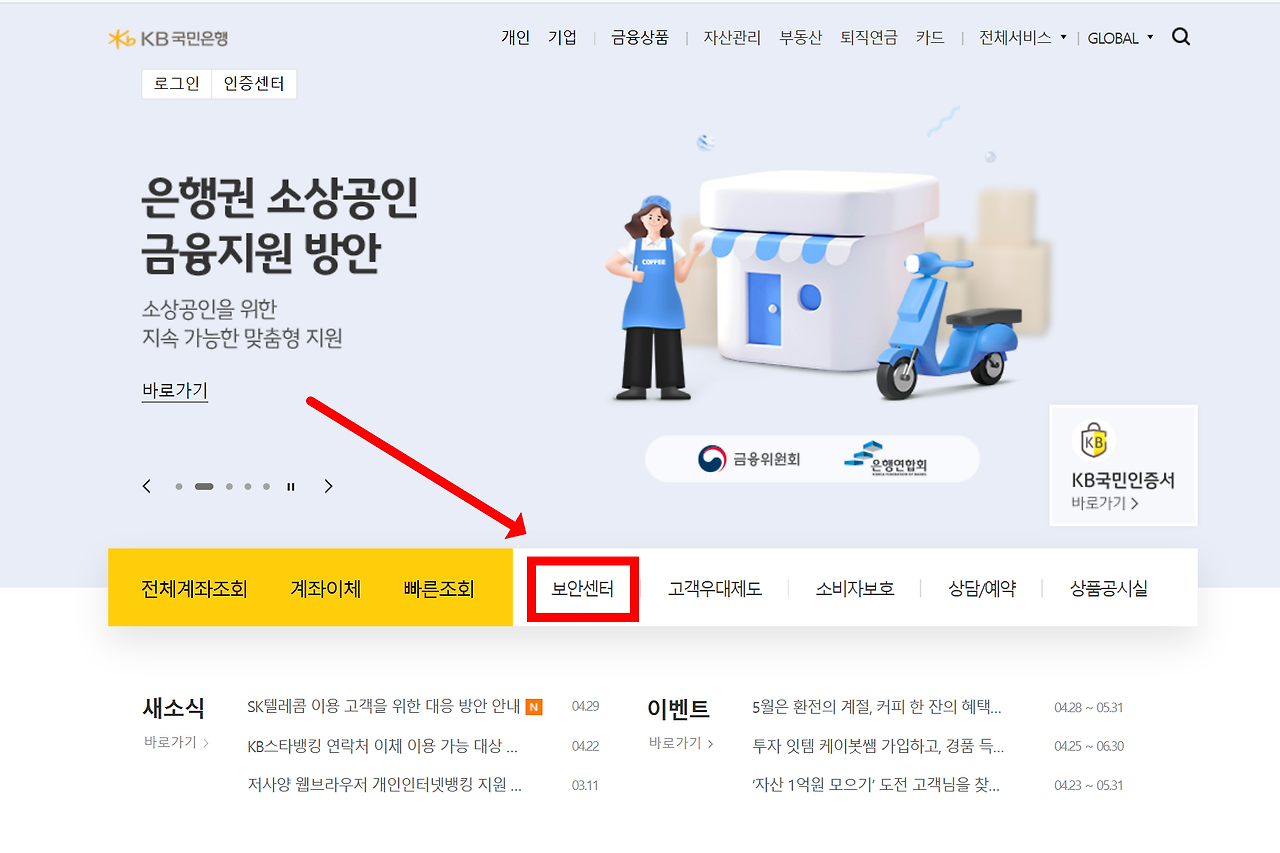Open the site search
This screenshot has width=1280, height=853.
(1181, 36)
